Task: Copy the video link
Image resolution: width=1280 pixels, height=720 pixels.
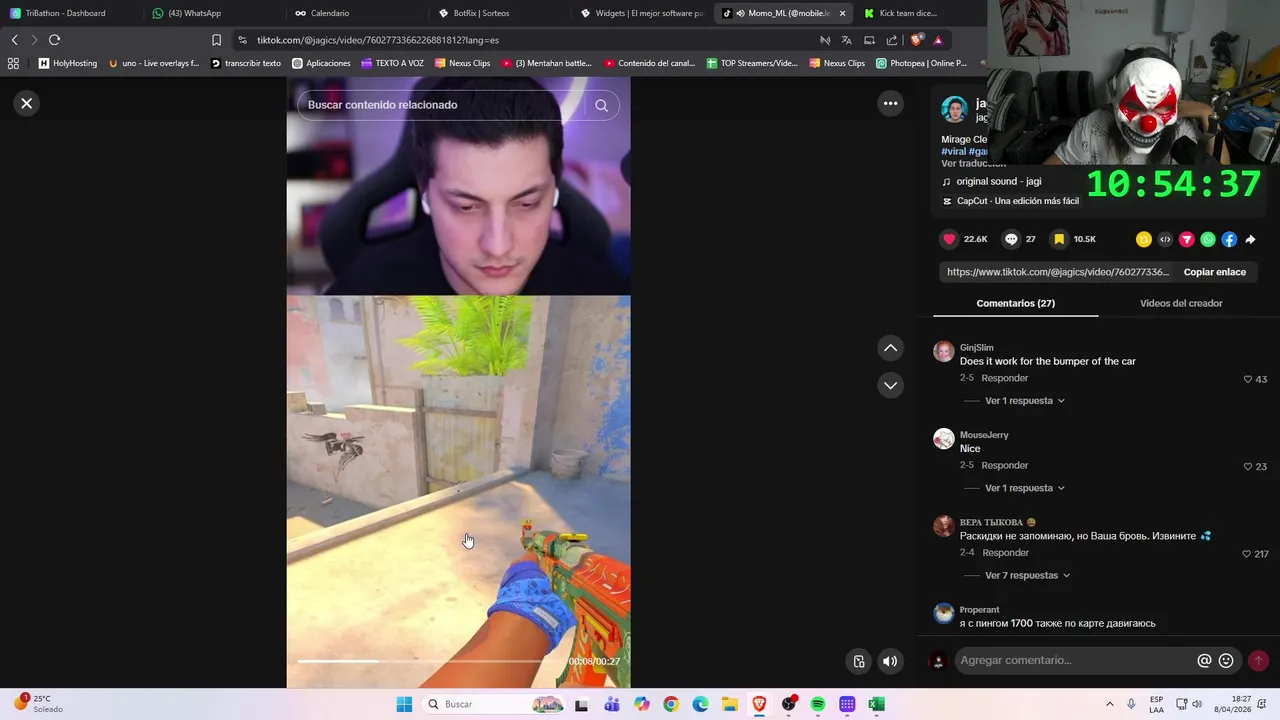Action: 1214,272
